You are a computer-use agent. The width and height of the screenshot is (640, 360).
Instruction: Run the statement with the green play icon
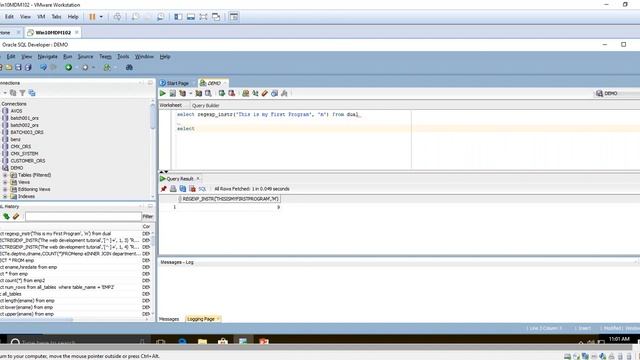point(162,93)
